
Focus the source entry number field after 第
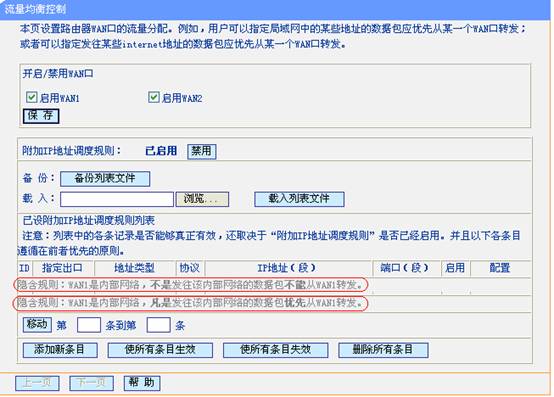[89, 325]
